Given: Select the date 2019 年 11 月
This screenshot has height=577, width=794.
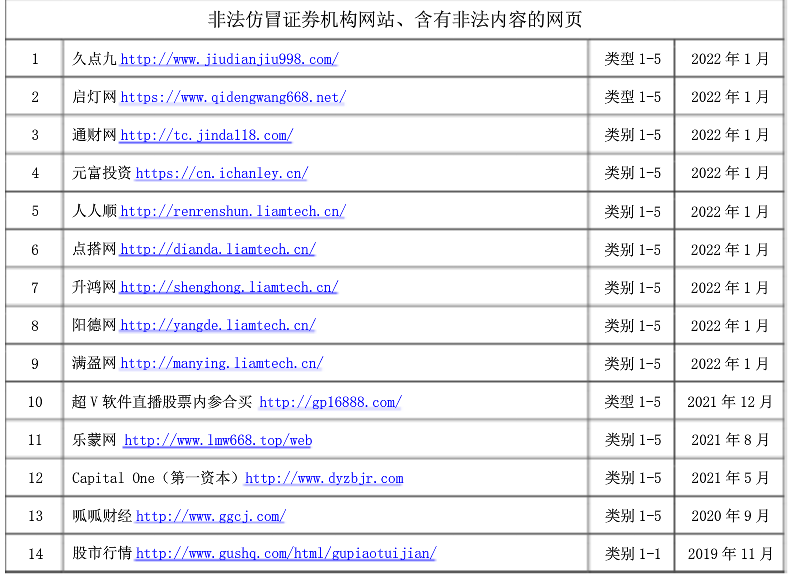Looking at the screenshot, I should tap(730, 554).
